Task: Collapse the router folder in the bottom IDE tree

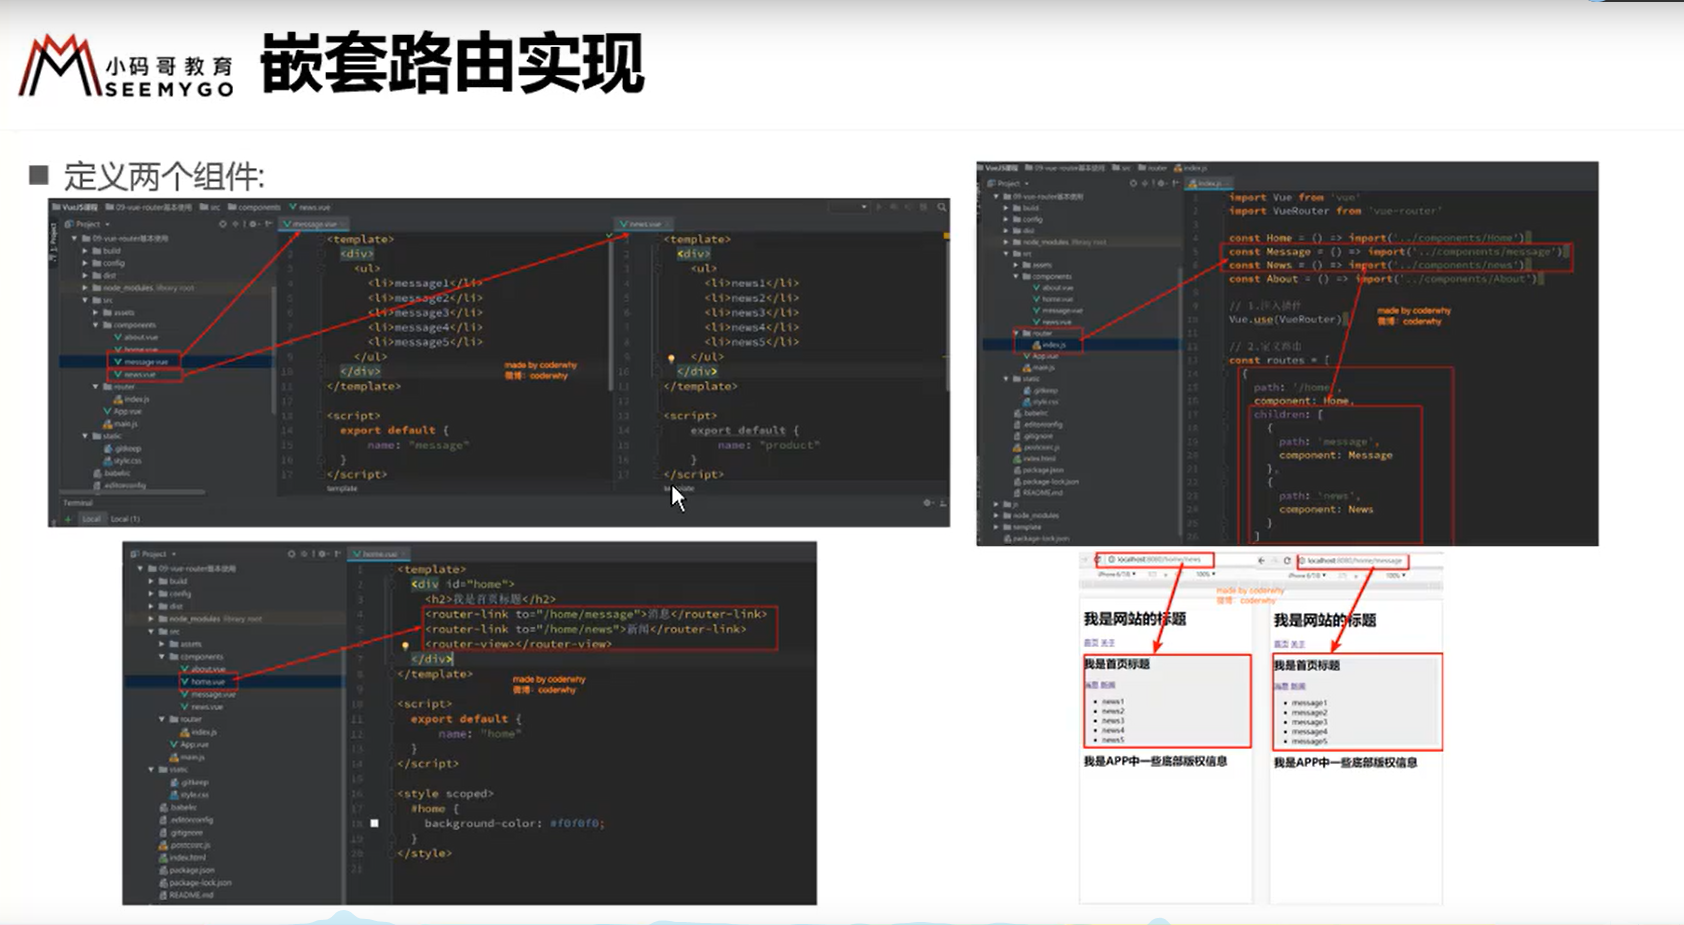Action: coord(162,719)
